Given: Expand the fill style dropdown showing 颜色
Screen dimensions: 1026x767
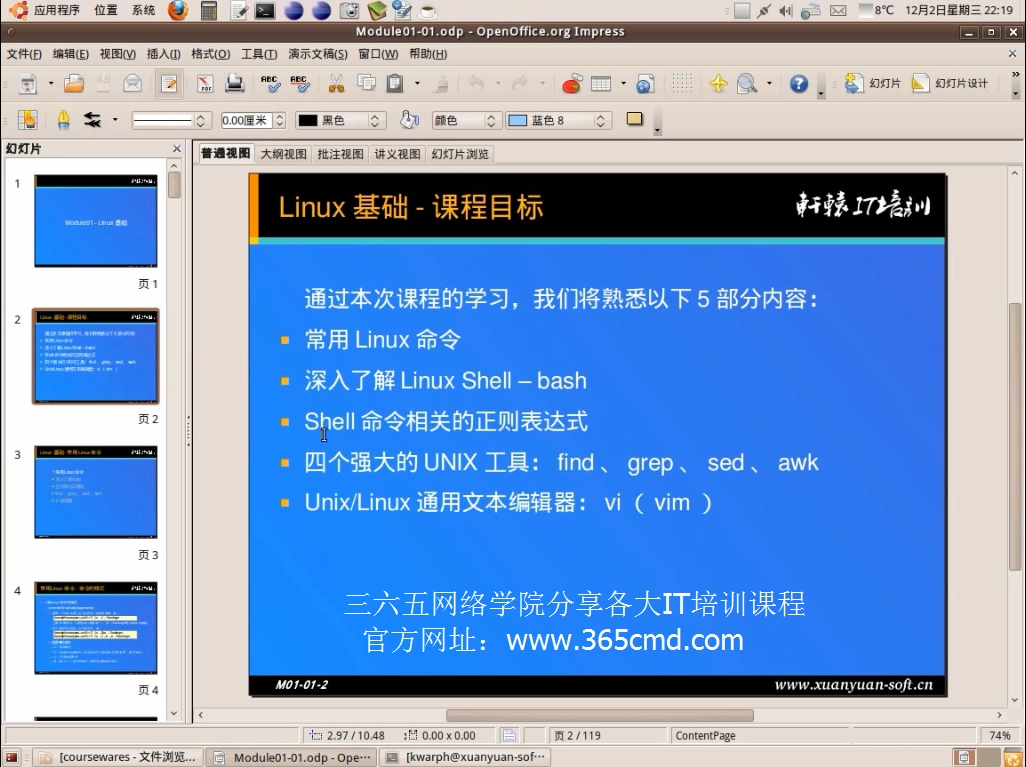Looking at the screenshot, I should [491, 118].
